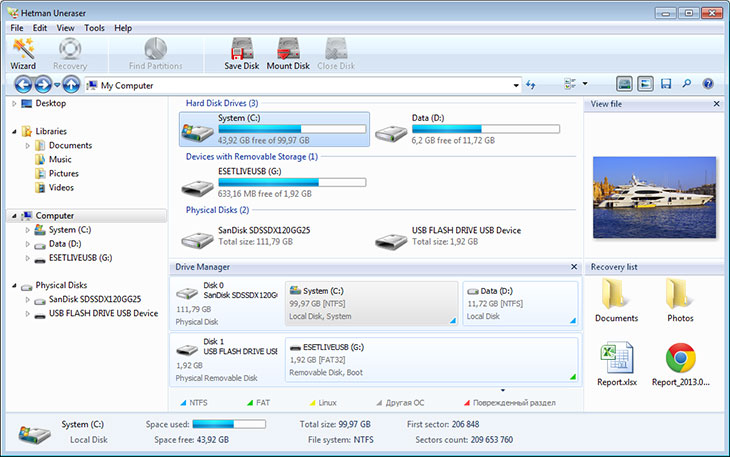Collapse the Libraries tree node
730x457 pixels.
[14, 131]
